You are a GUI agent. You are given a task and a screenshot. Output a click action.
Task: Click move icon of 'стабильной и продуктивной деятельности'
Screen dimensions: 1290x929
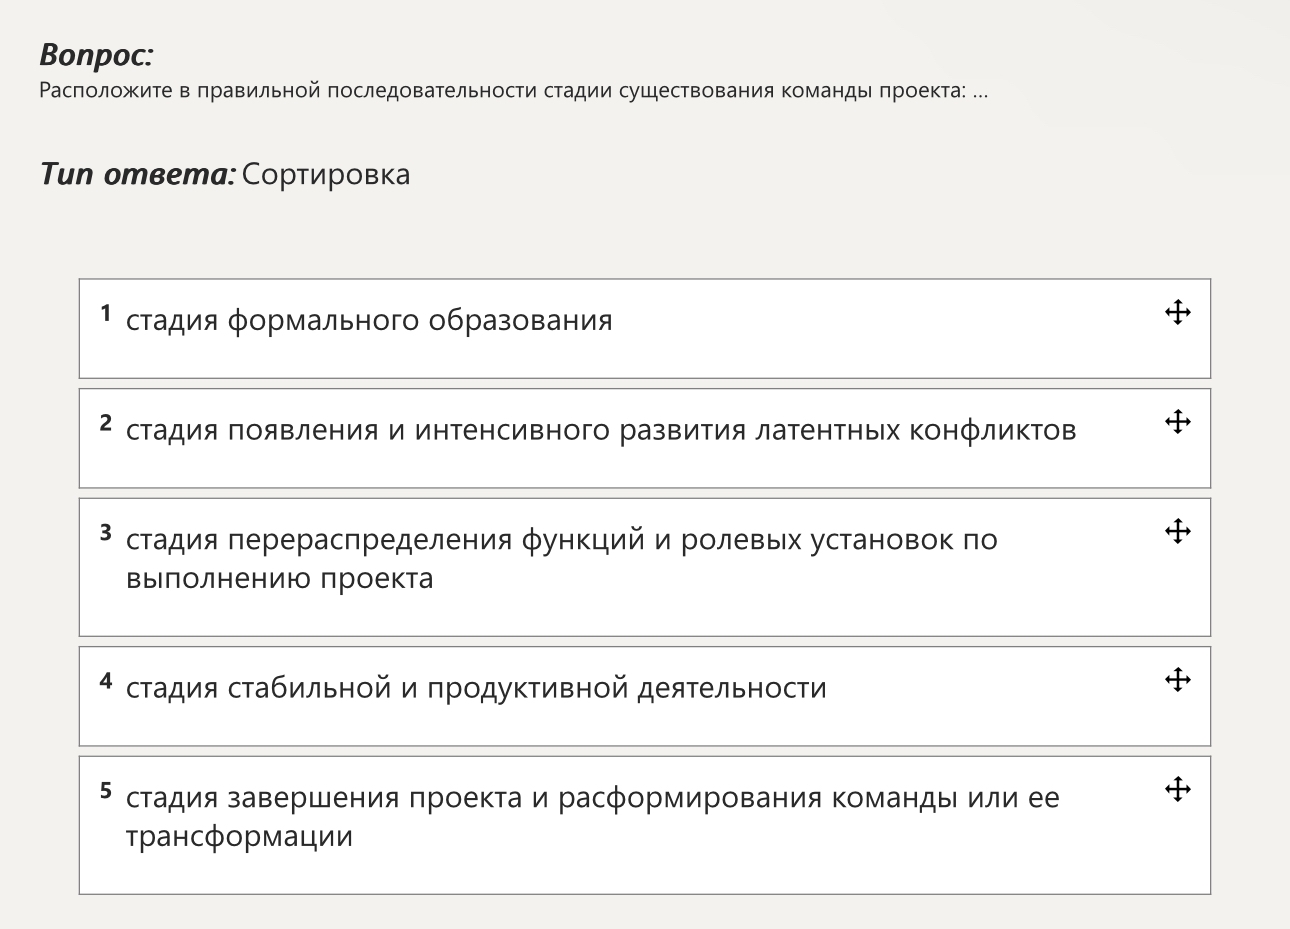point(1178,680)
